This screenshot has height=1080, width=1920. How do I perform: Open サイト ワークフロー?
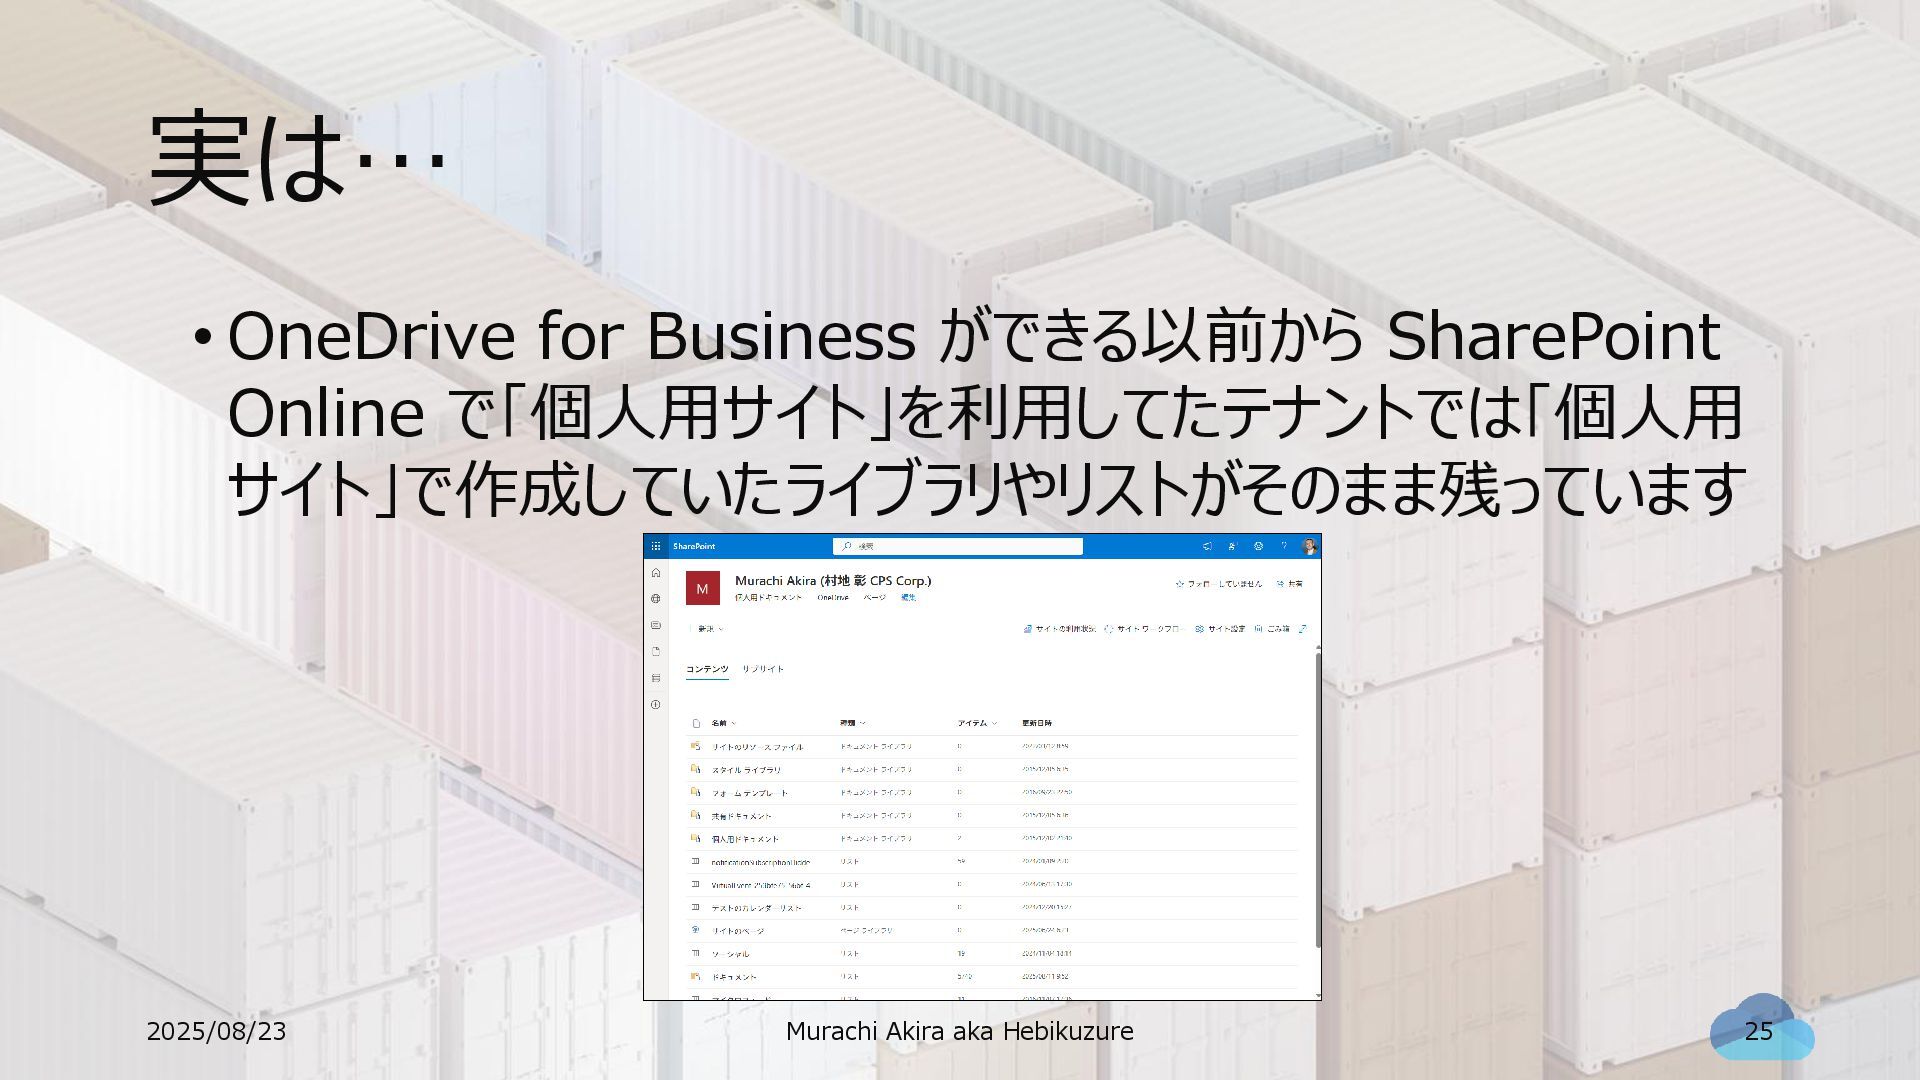click(1144, 629)
